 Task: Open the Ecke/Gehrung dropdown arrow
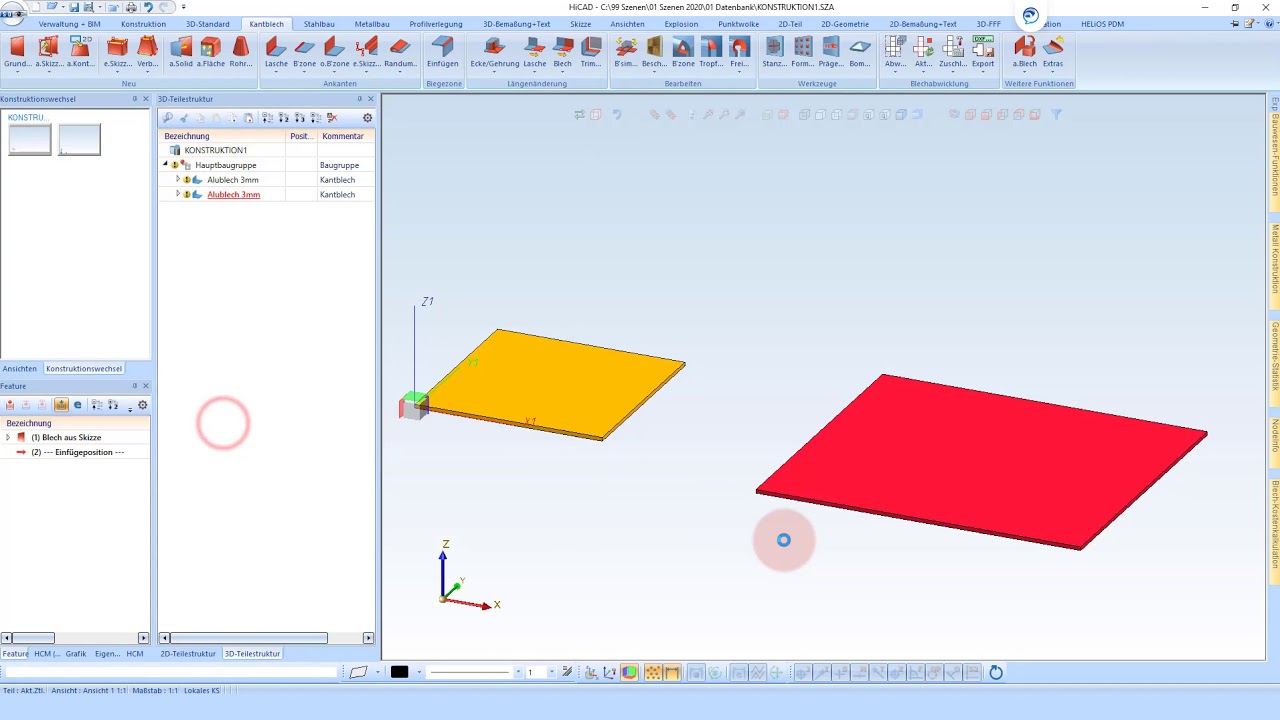(x=495, y=72)
